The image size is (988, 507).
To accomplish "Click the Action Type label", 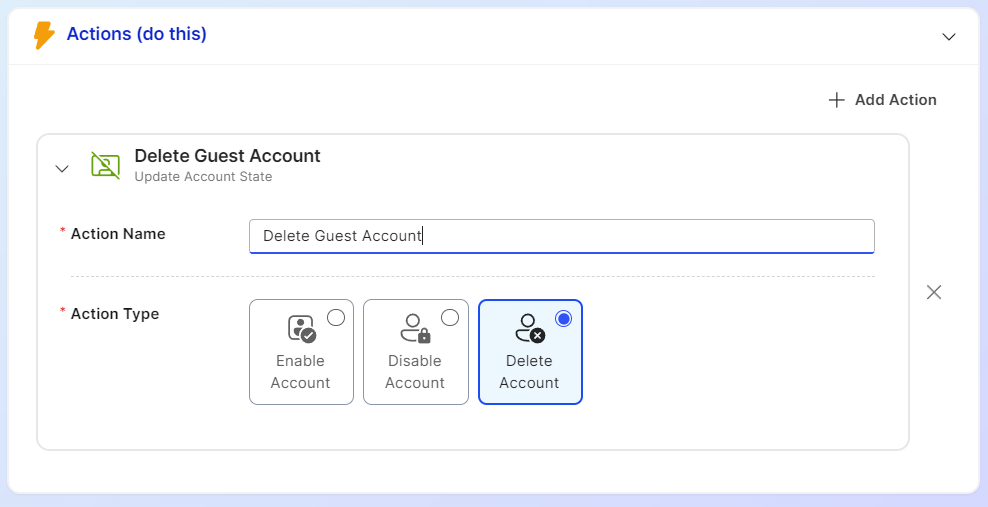I will 115,314.
